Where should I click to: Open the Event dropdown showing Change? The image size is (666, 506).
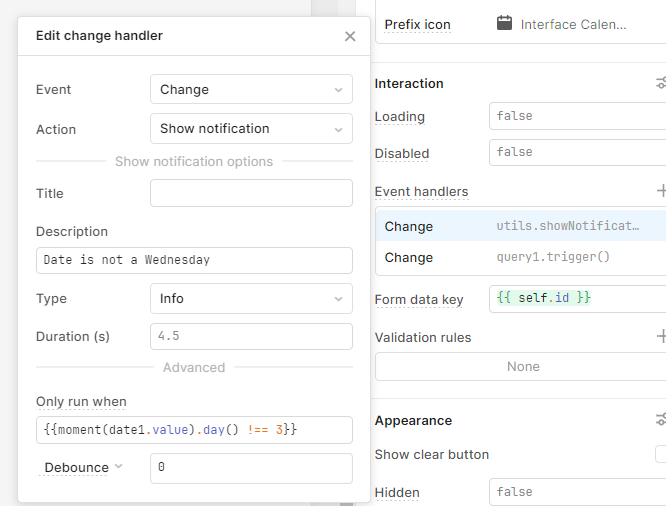point(251,89)
